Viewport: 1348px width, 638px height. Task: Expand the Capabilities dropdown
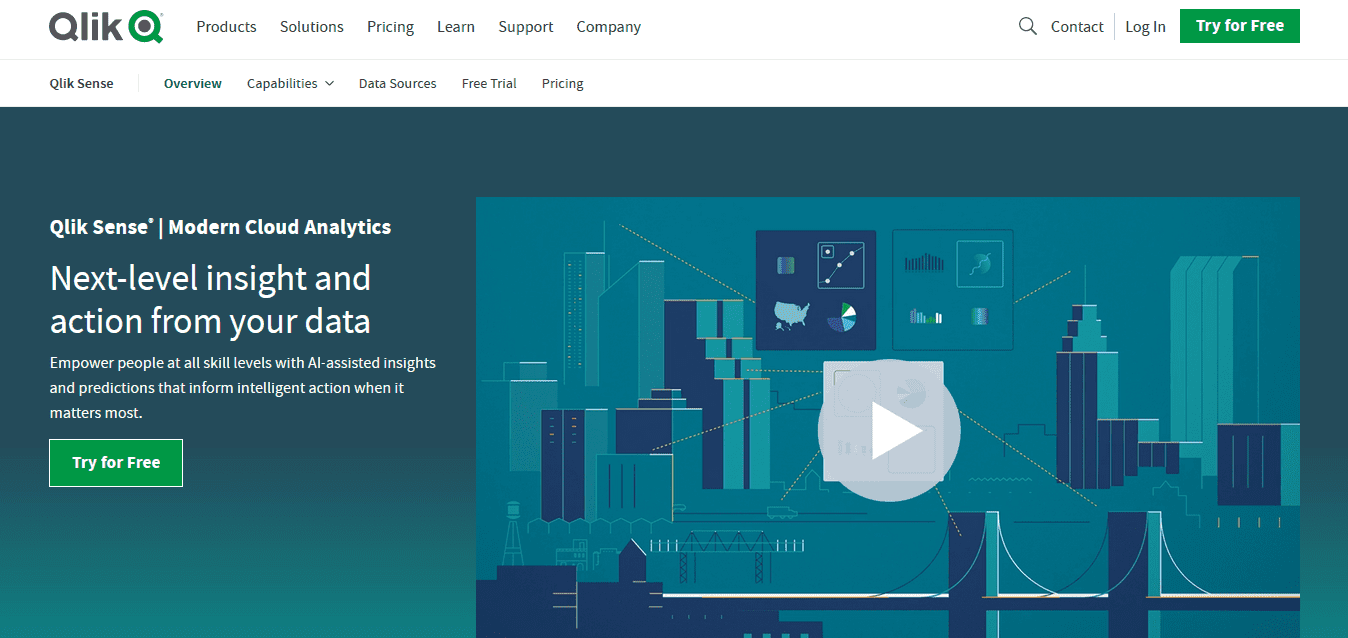(290, 84)
